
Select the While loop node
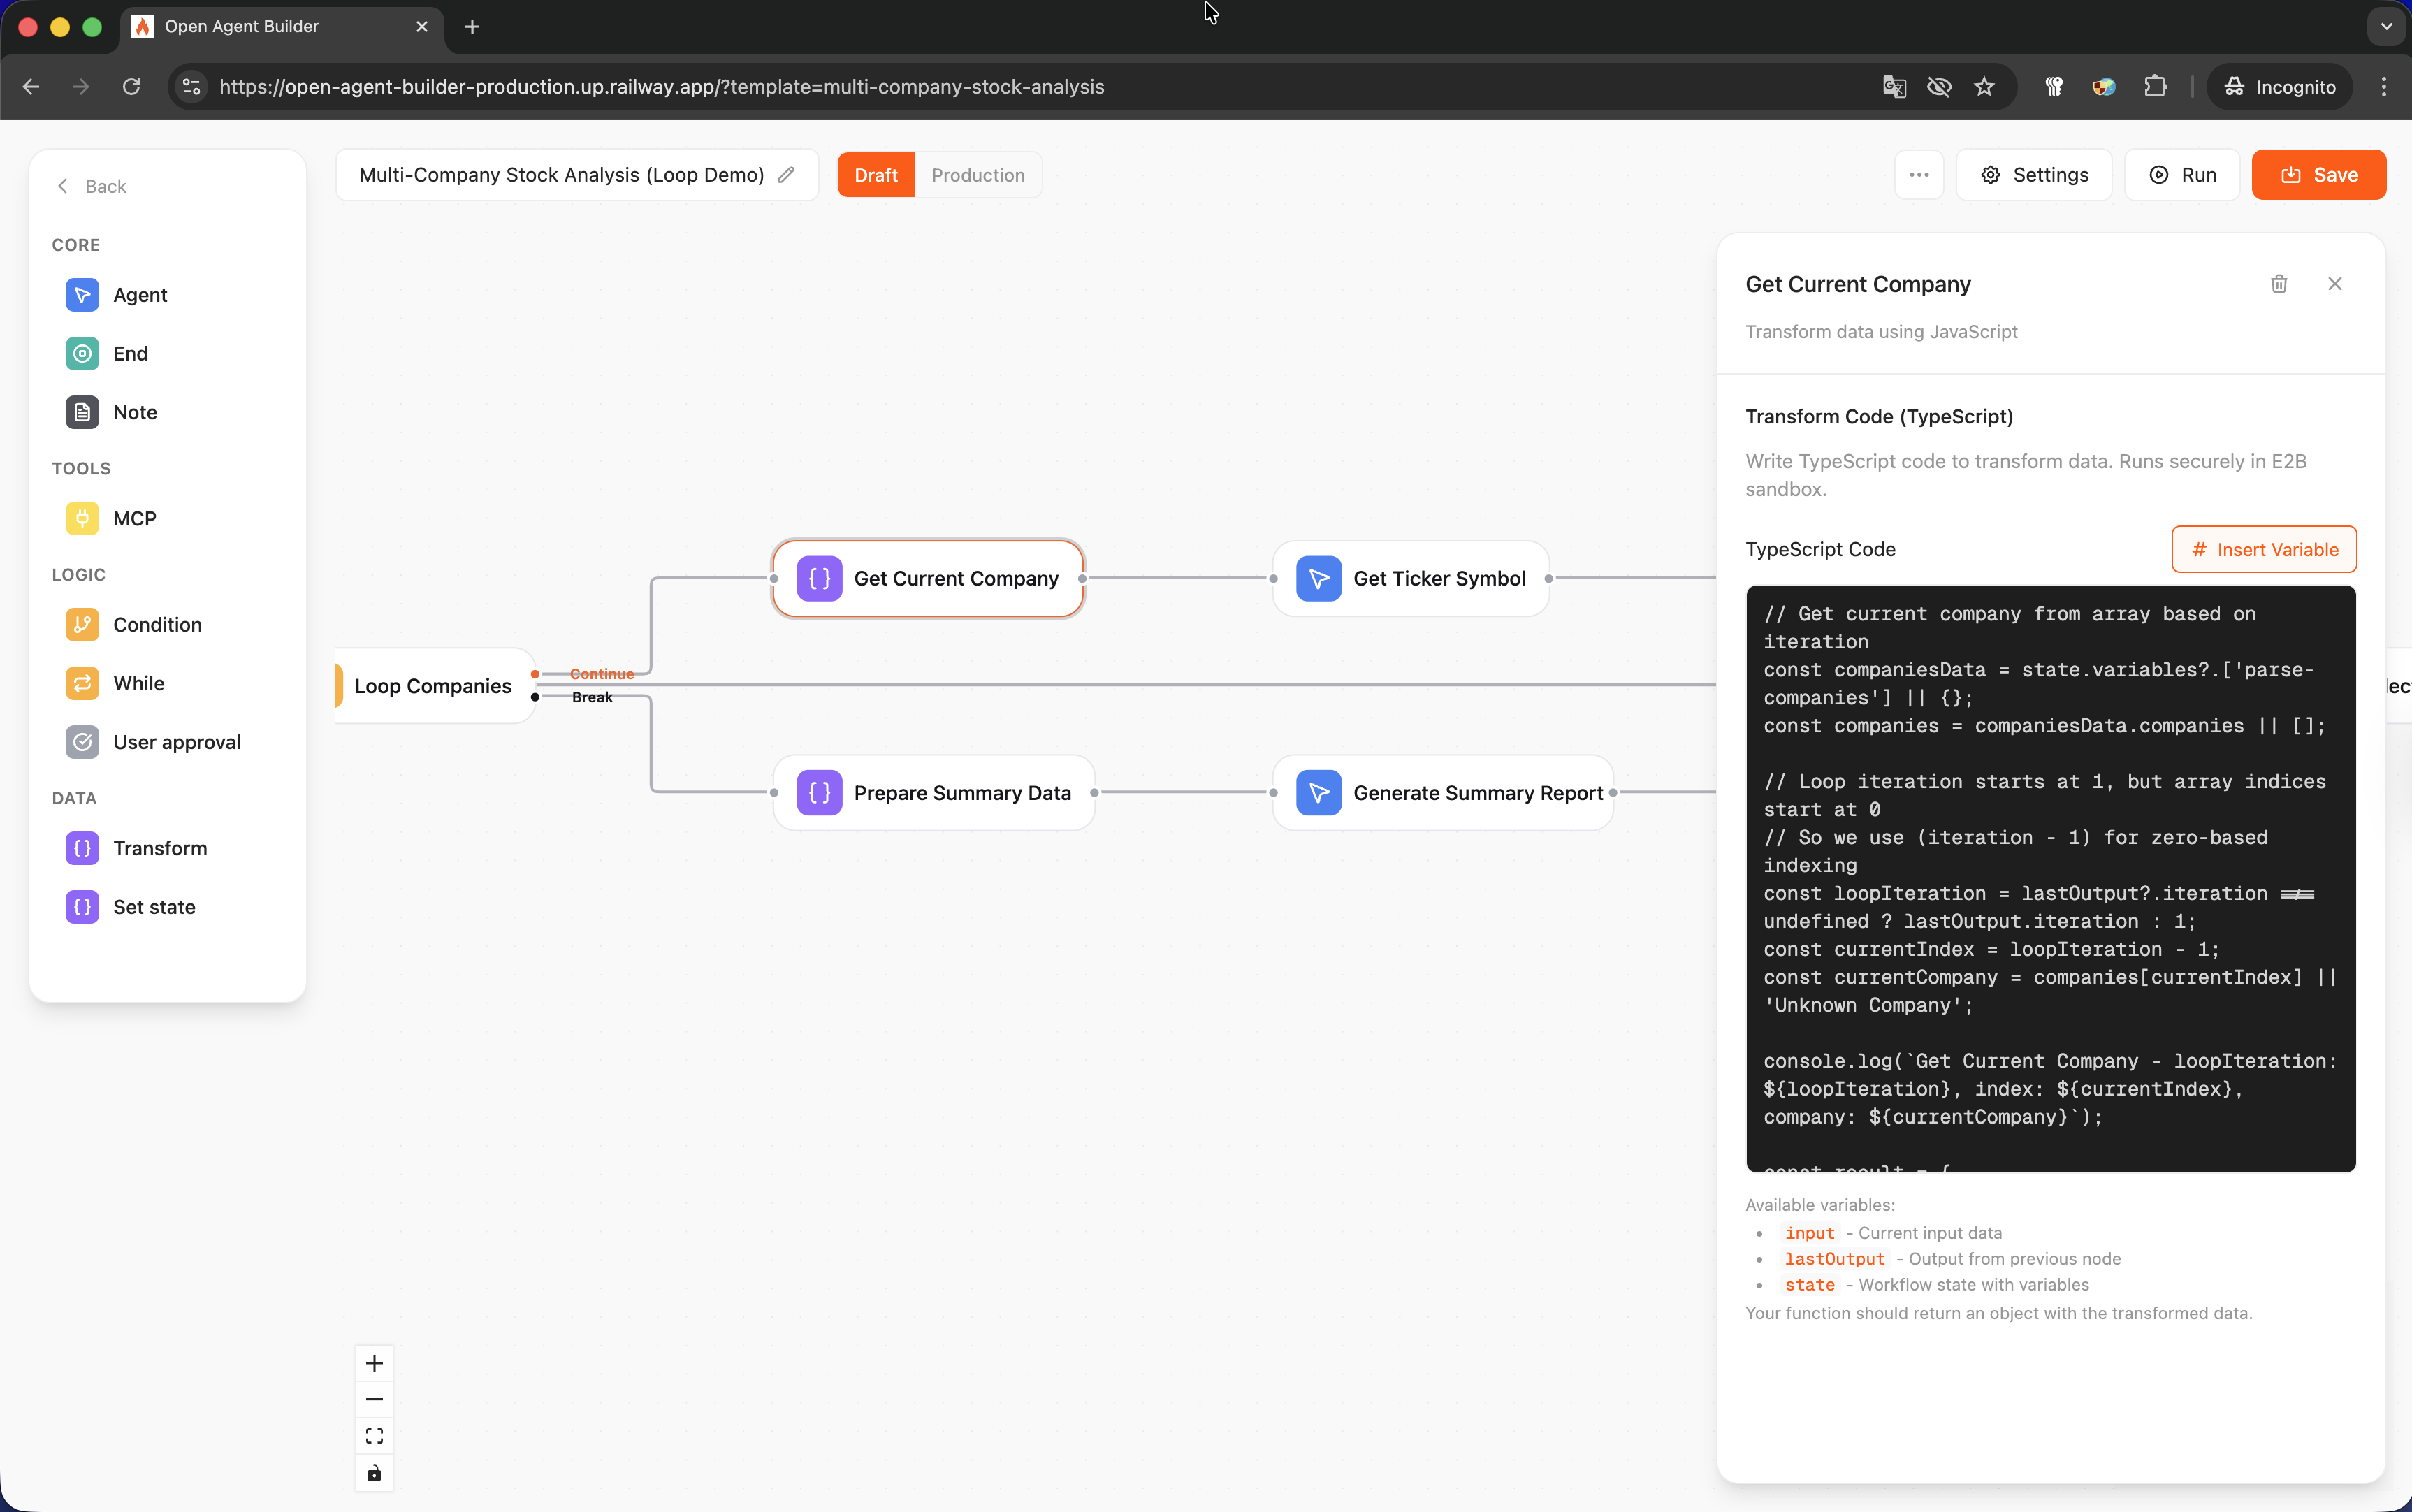click(138, 683)
